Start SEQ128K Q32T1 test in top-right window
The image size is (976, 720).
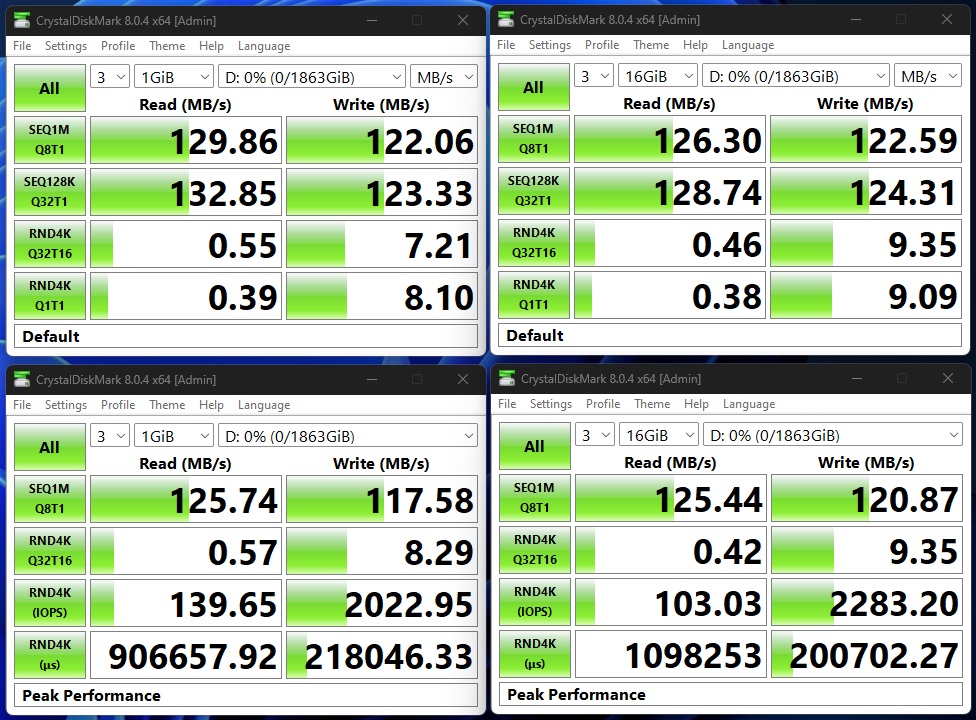[x=533, y=190]
